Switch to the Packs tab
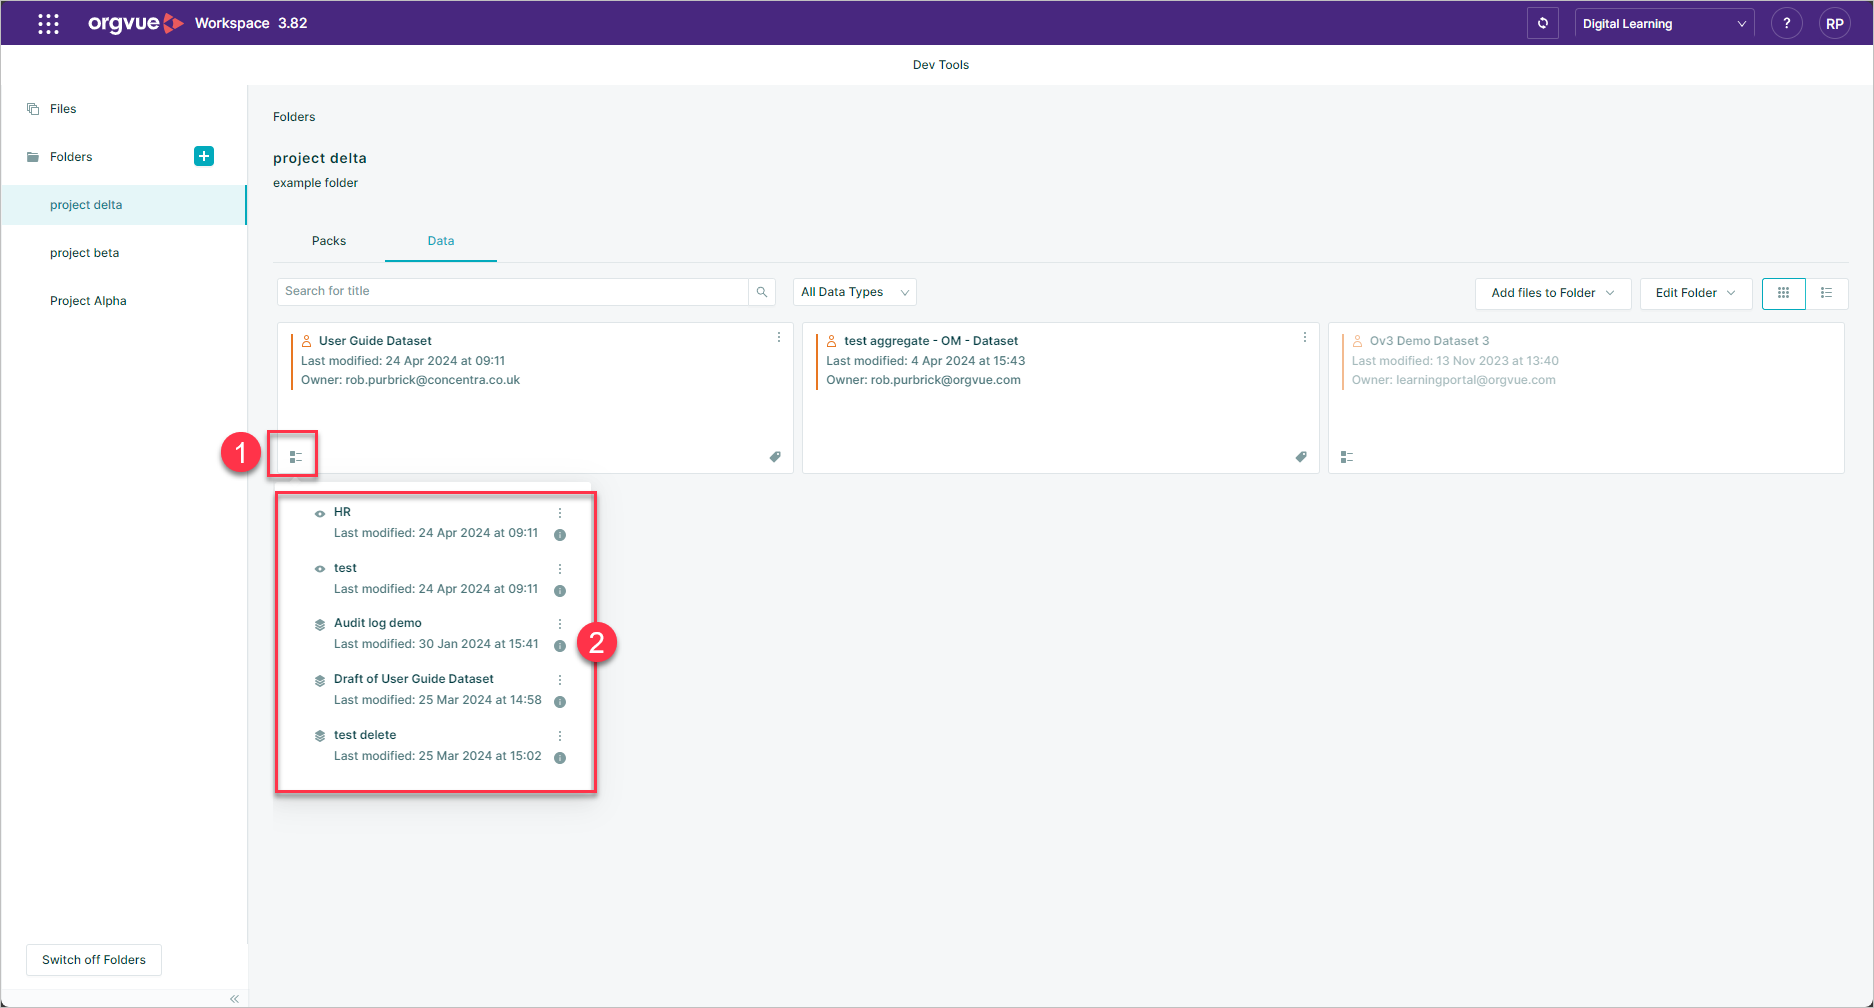The width and height of the screenshot is (1874, 1008). click(x=329, y=241)
